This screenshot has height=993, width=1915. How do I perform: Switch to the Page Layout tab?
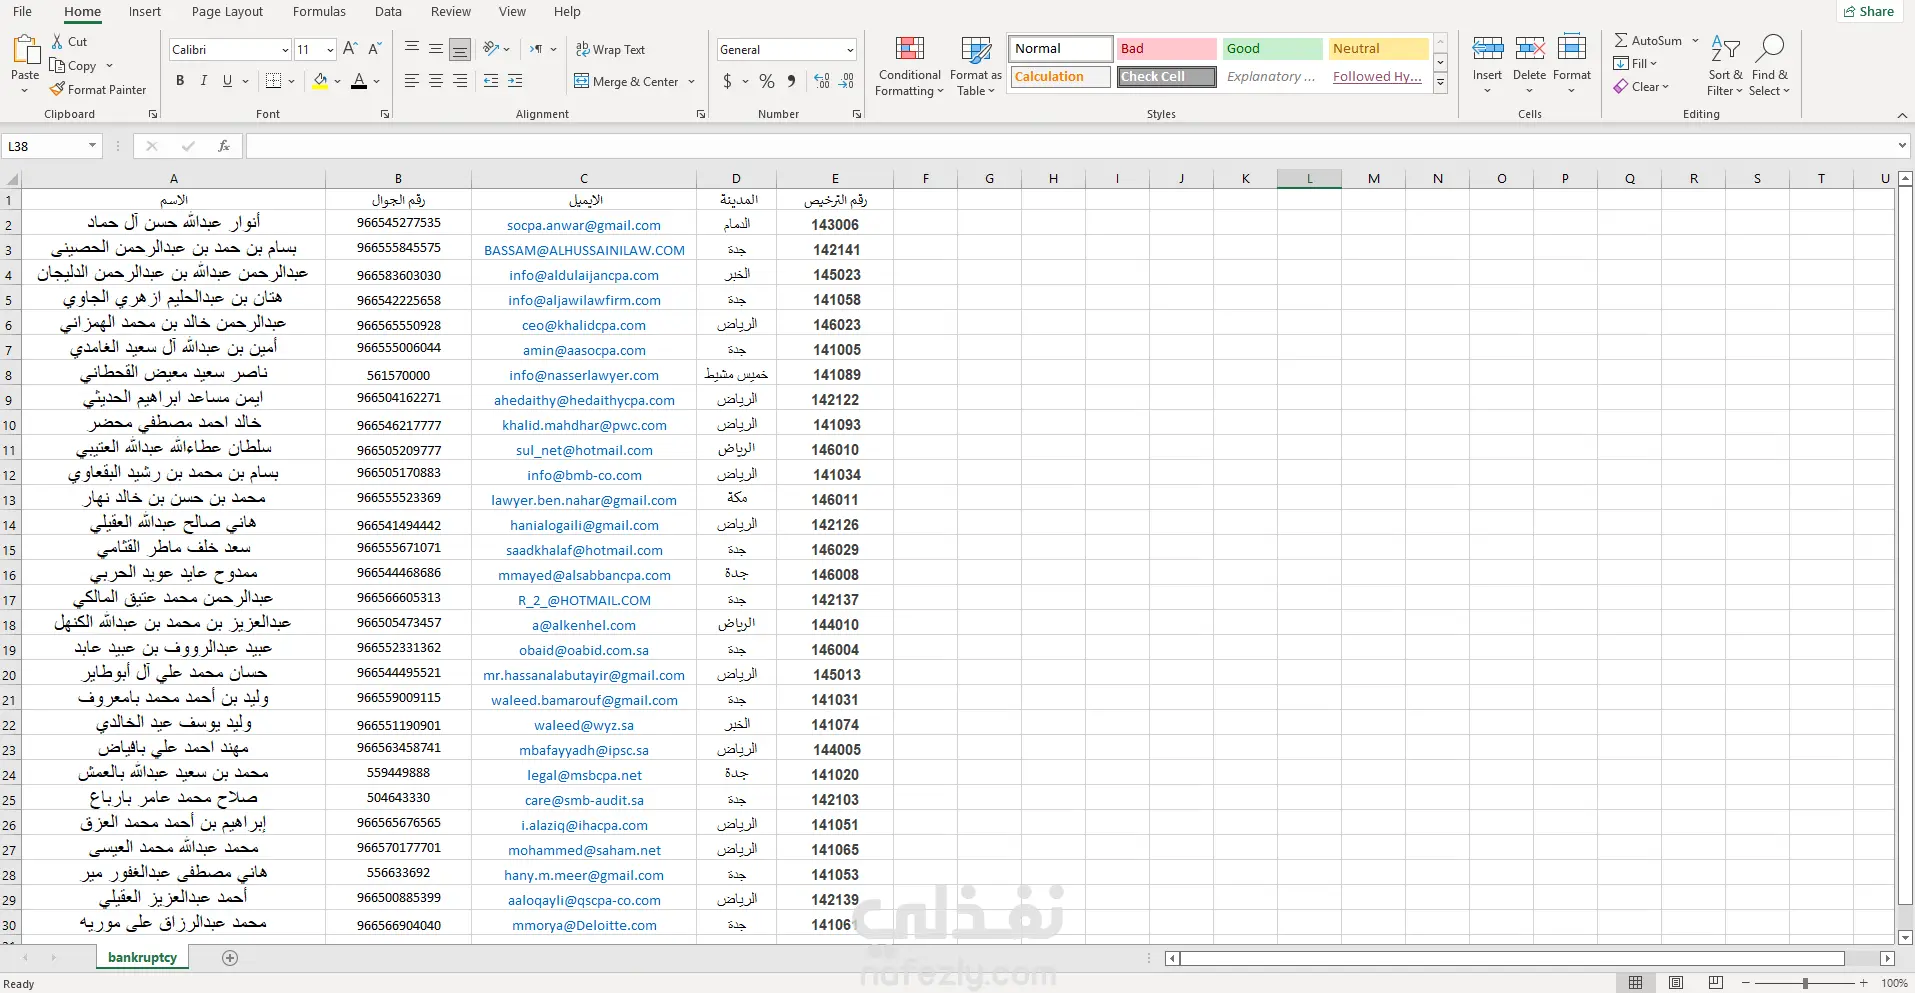coord(227,12)
